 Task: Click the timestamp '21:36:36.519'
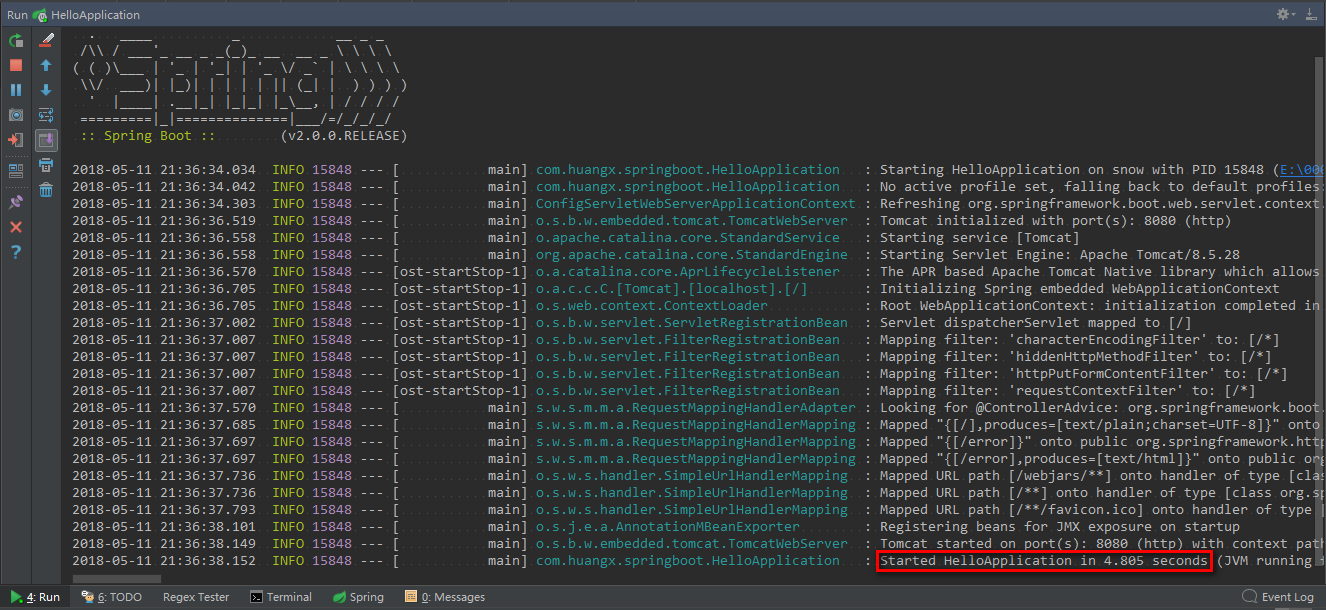pos(208,221)
